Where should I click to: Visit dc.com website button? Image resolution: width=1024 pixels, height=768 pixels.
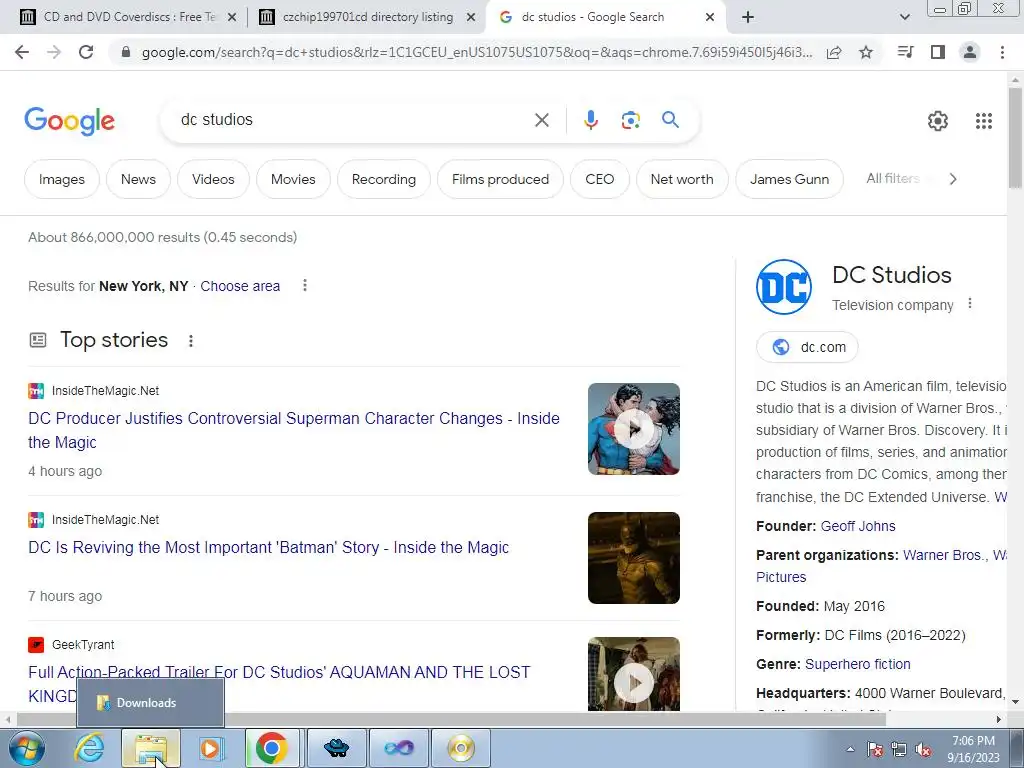click(807, 347)
